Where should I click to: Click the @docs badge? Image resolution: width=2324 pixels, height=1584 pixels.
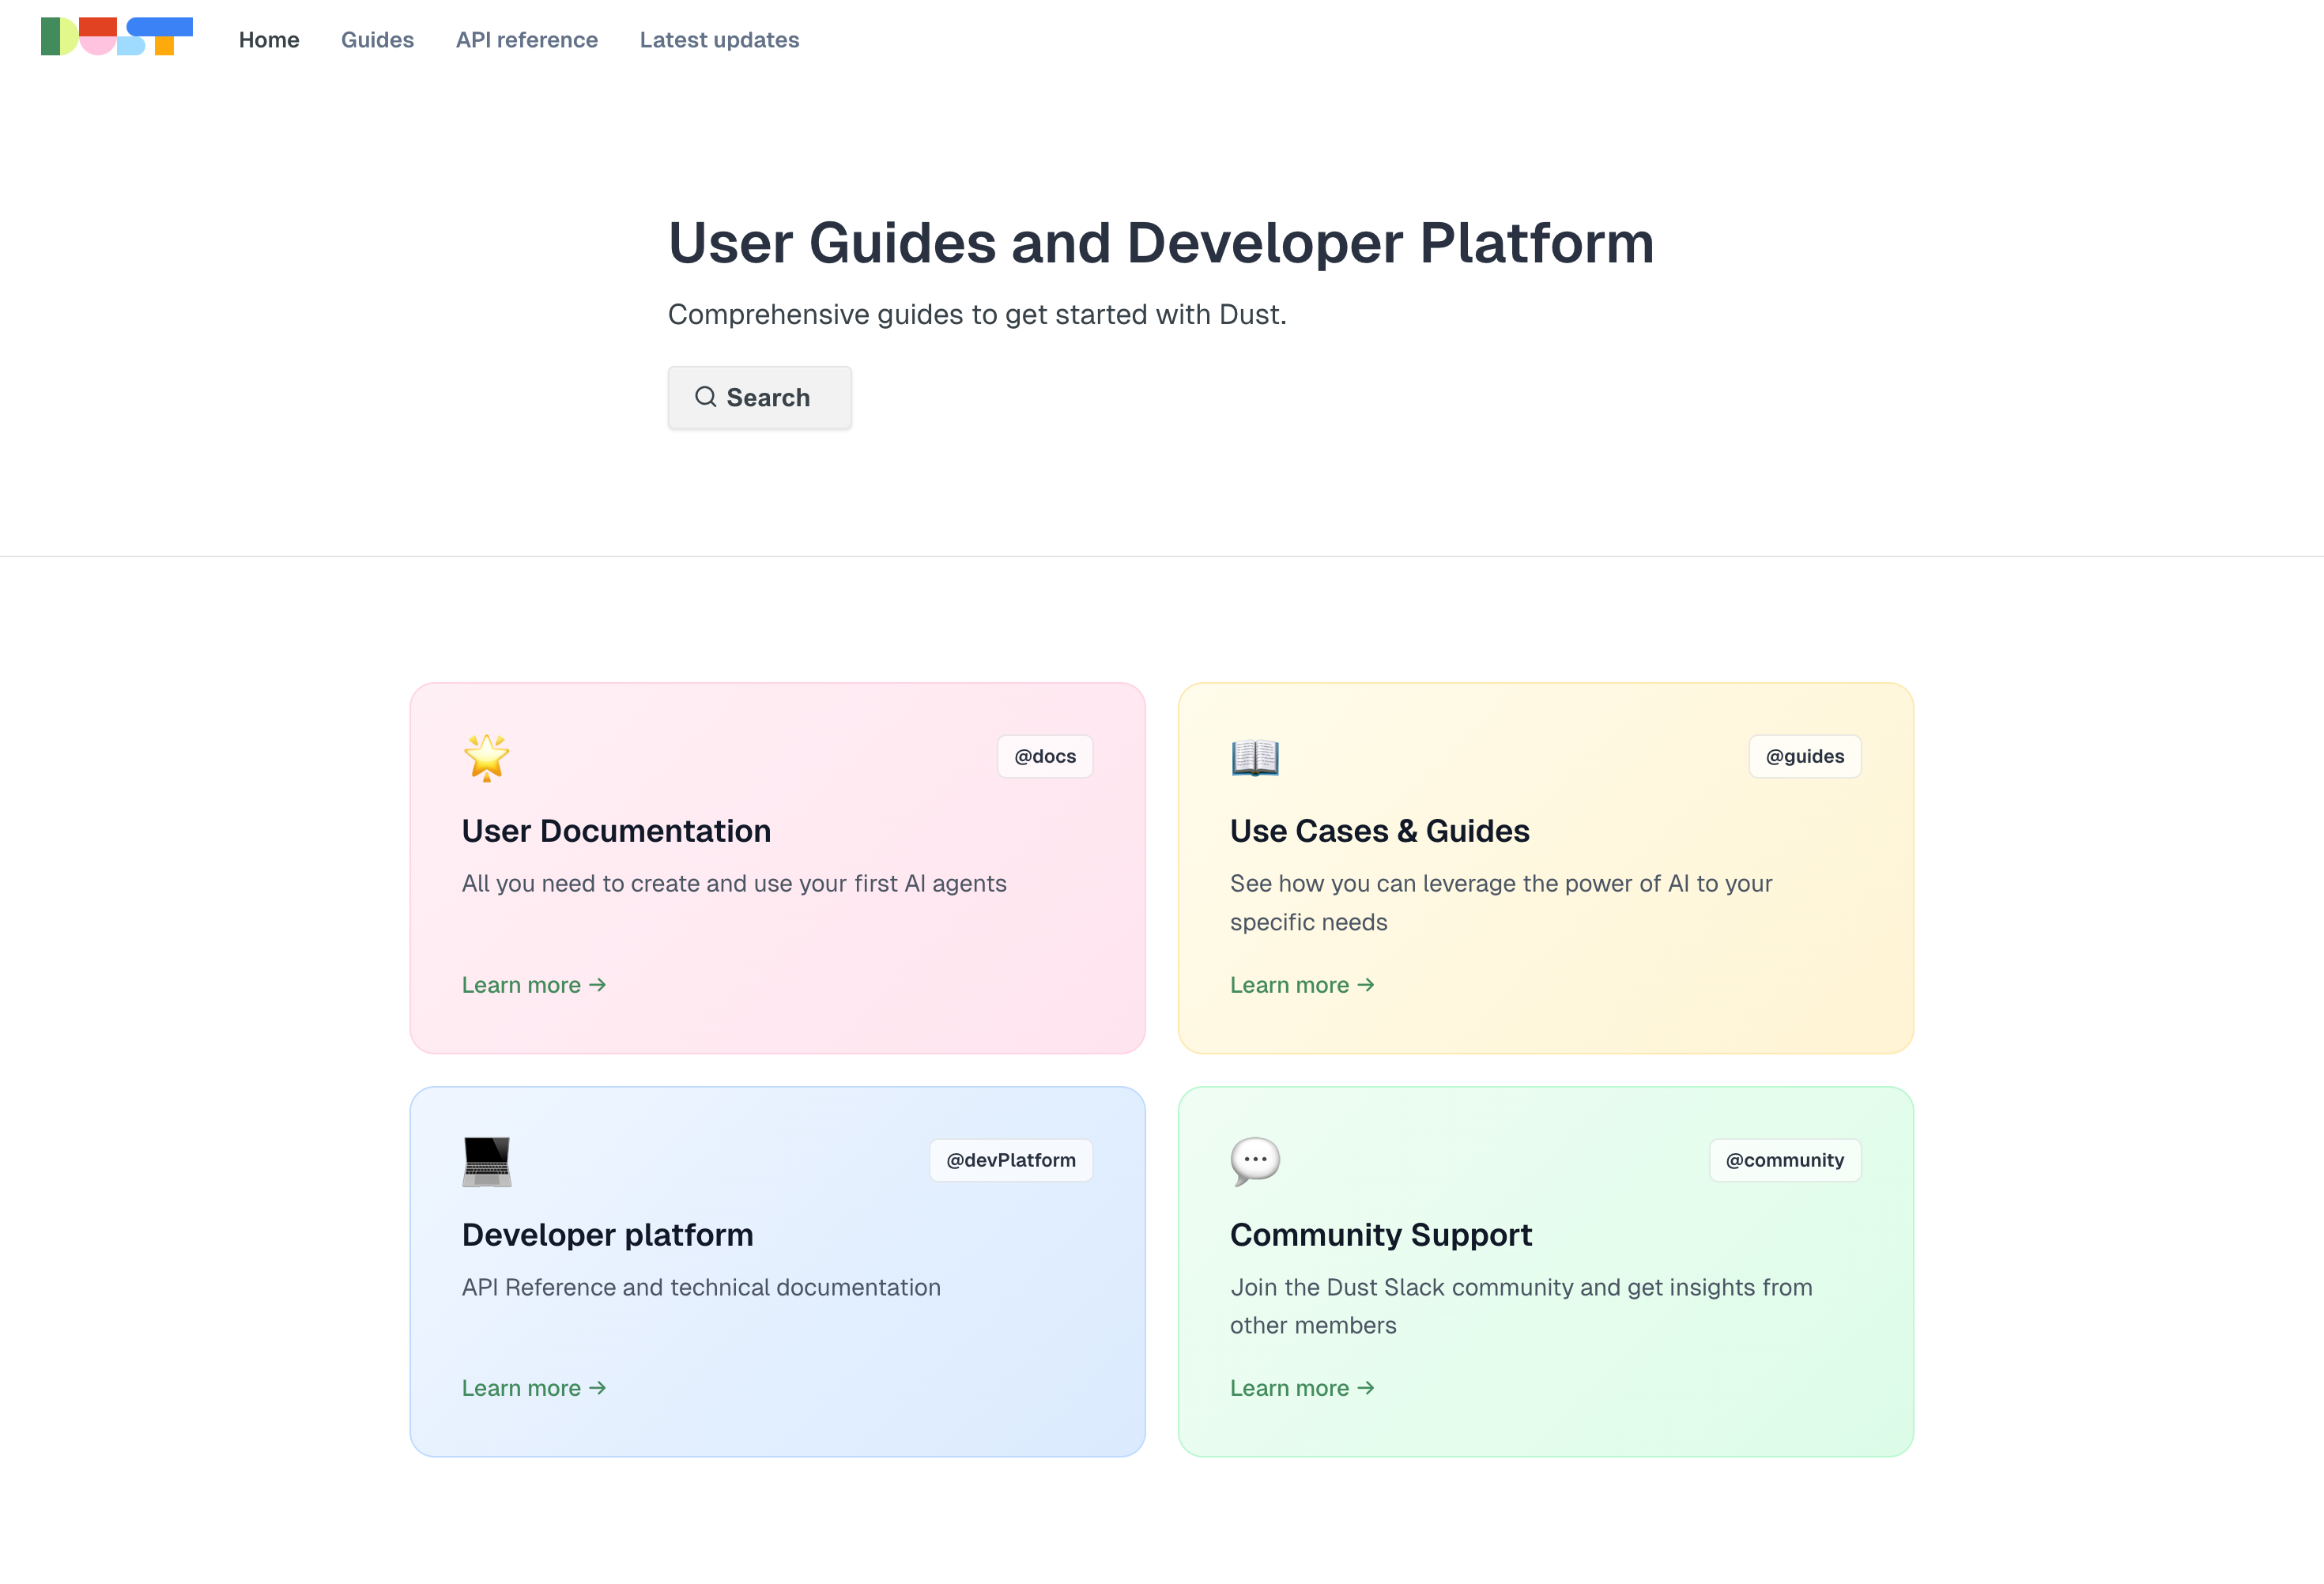[x=1044, y=756]
